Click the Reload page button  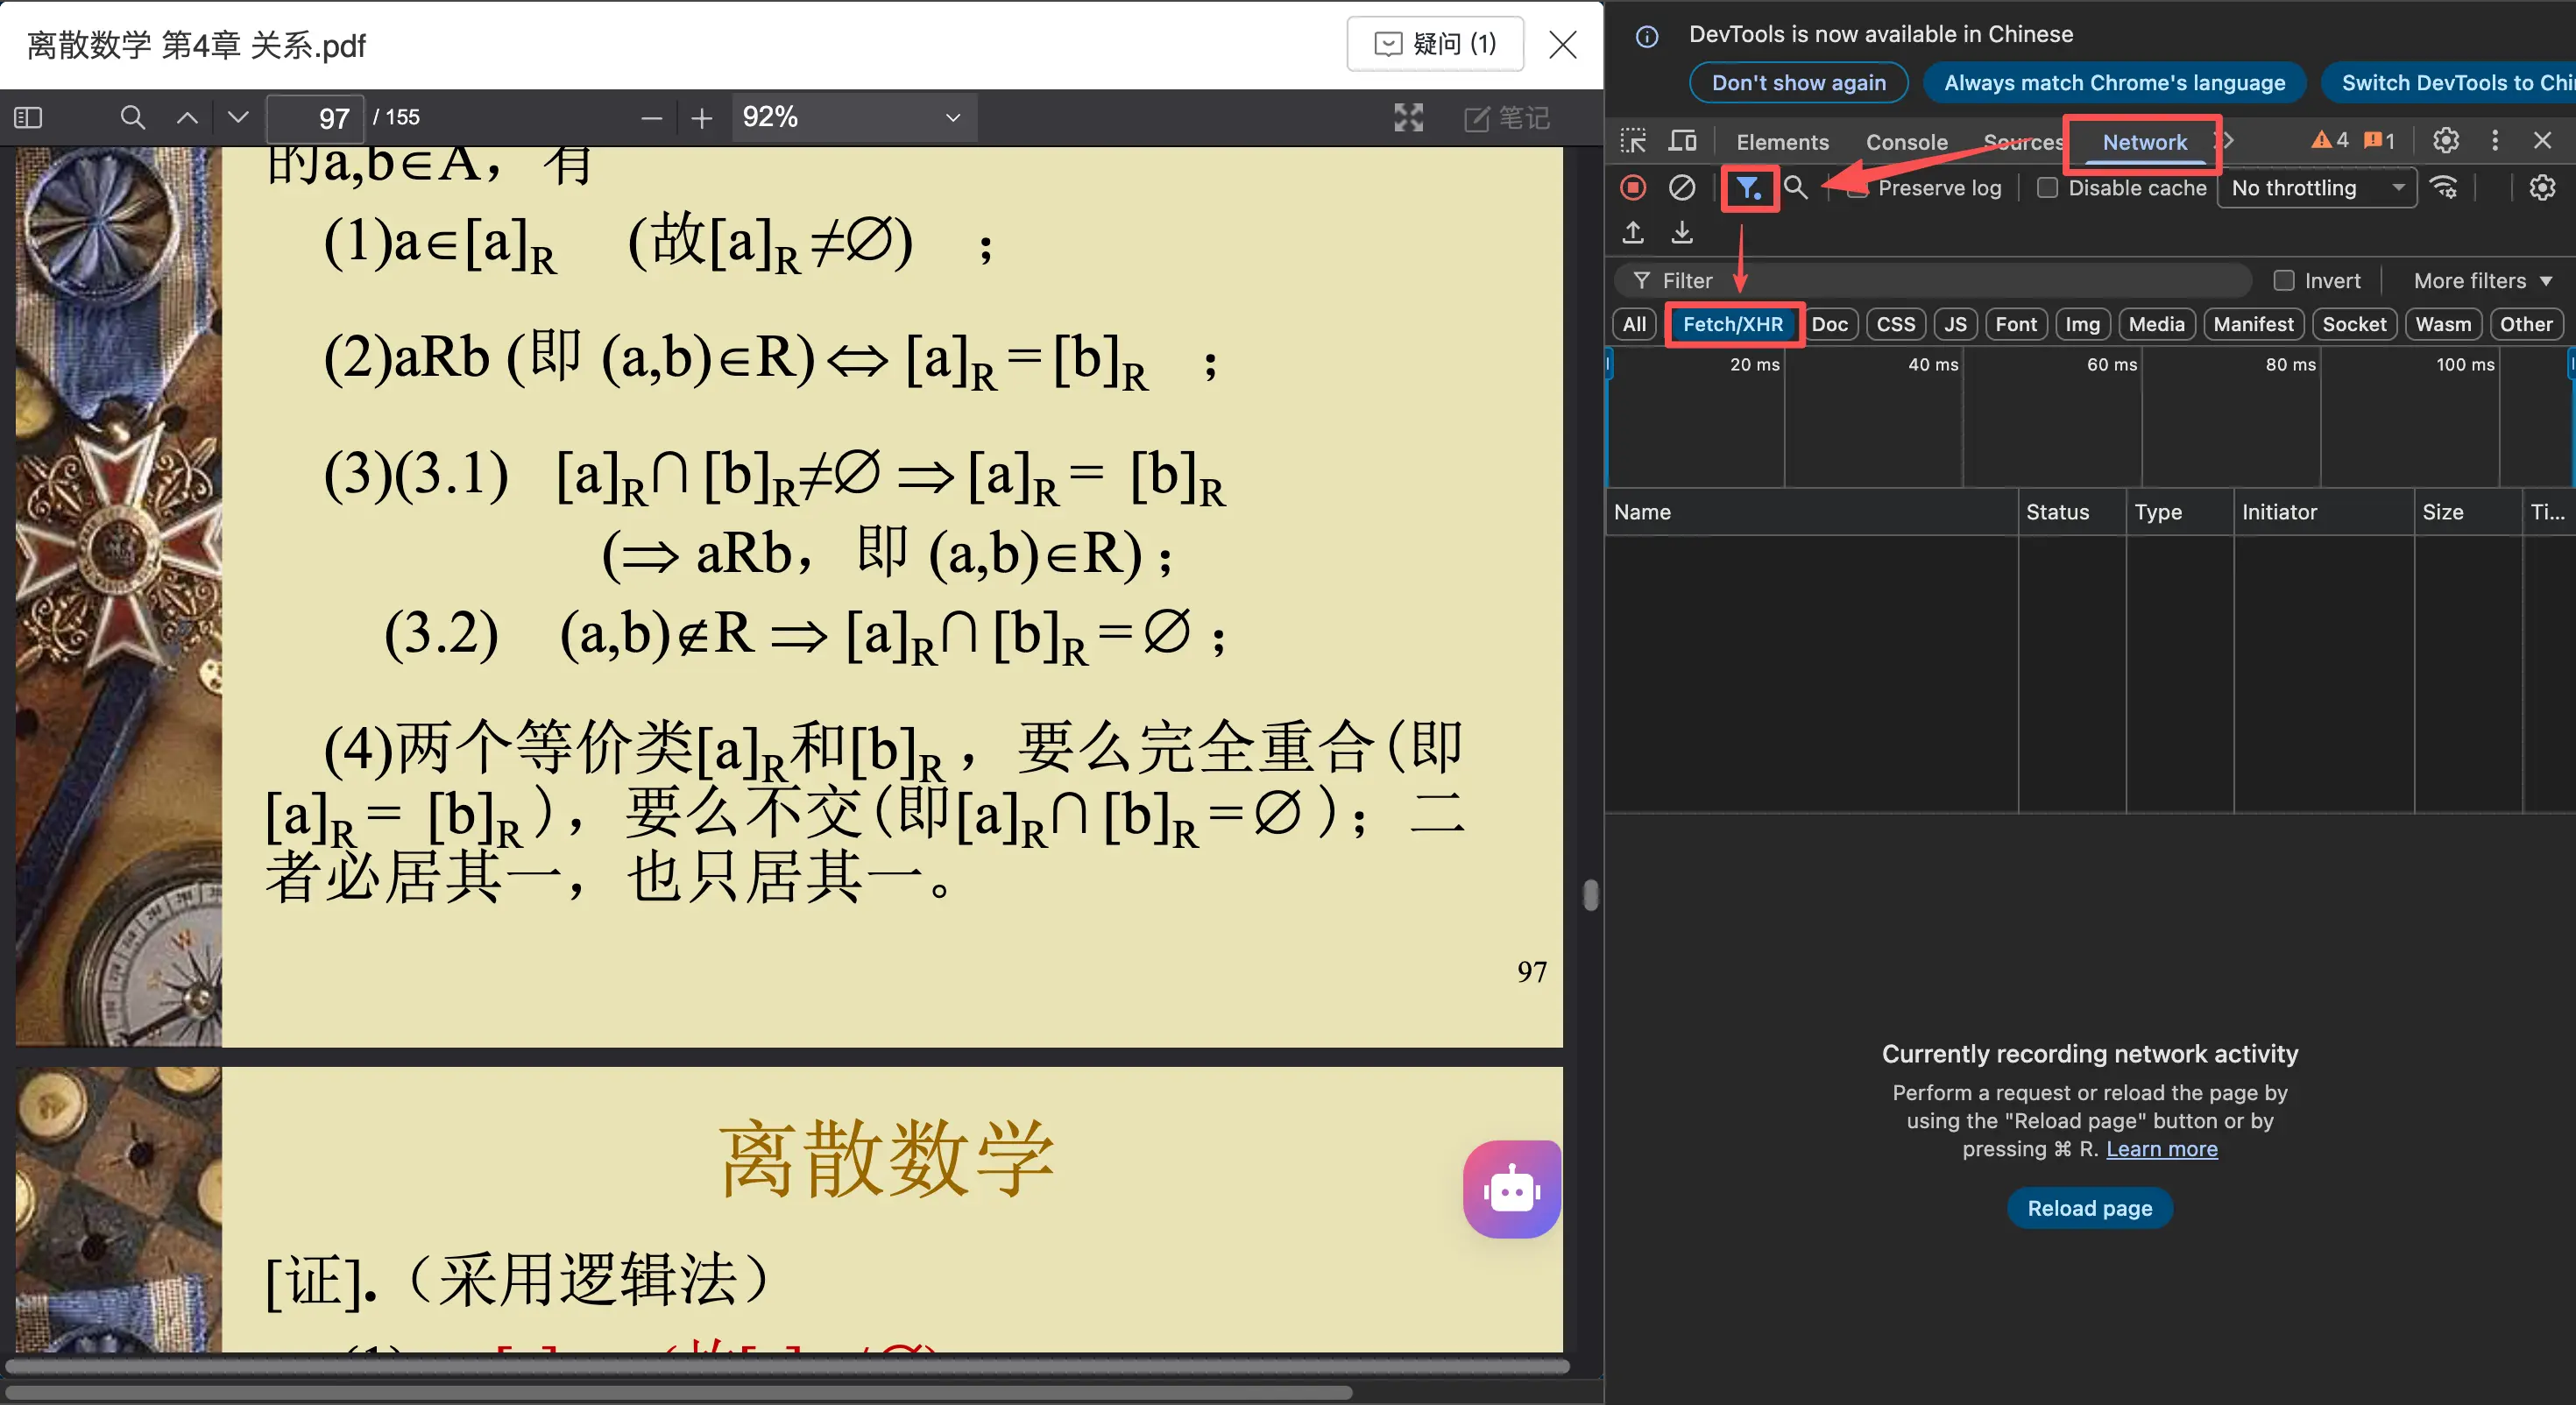coord(2089,1208)
